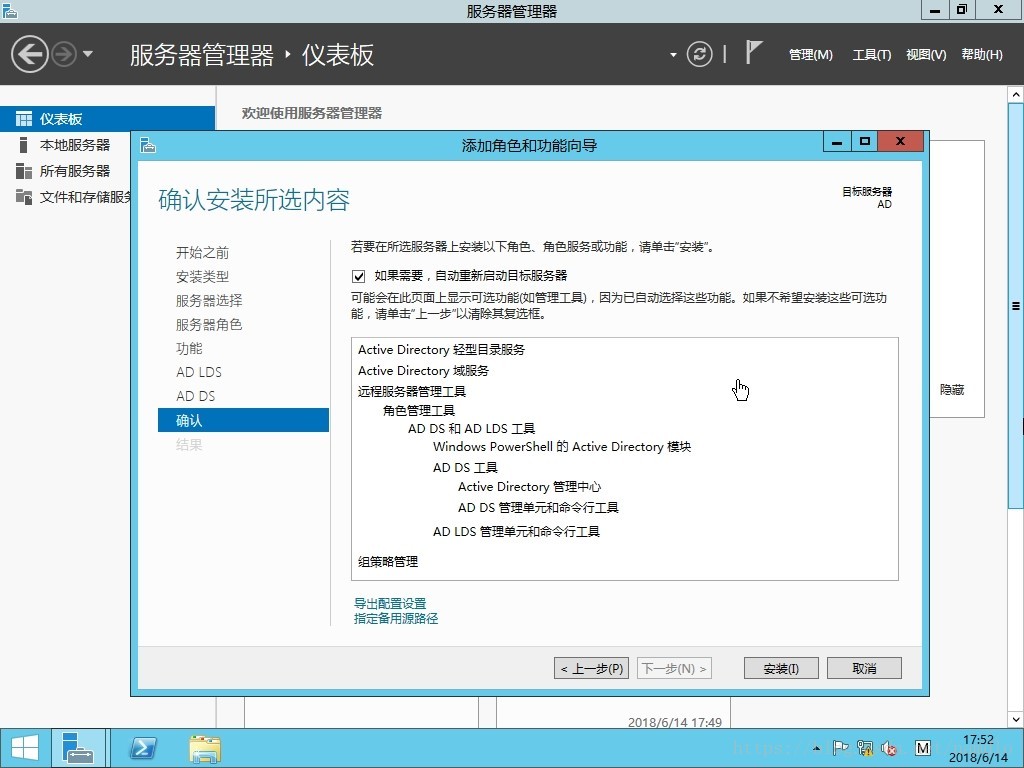Go back with the Server Manager back arrow

pos(29,54)
